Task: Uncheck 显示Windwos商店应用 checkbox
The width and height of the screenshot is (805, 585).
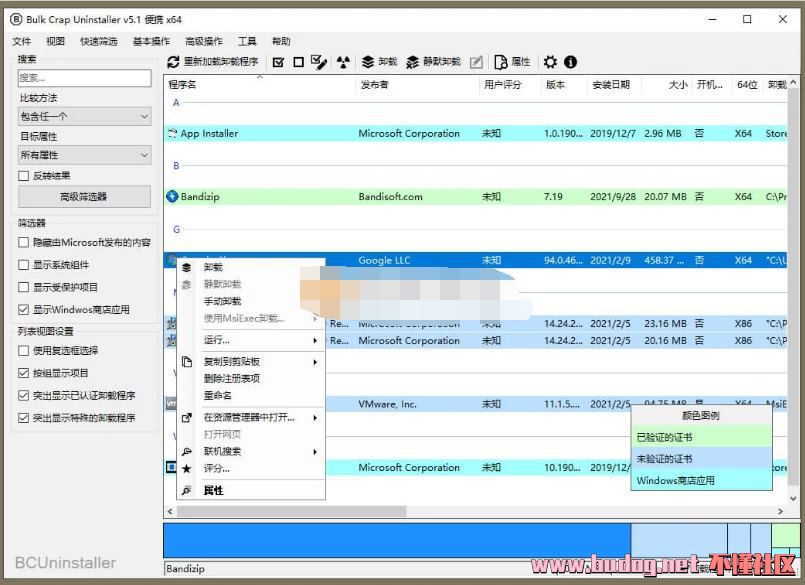Action: pyautogui.click(x=23, y=310)
